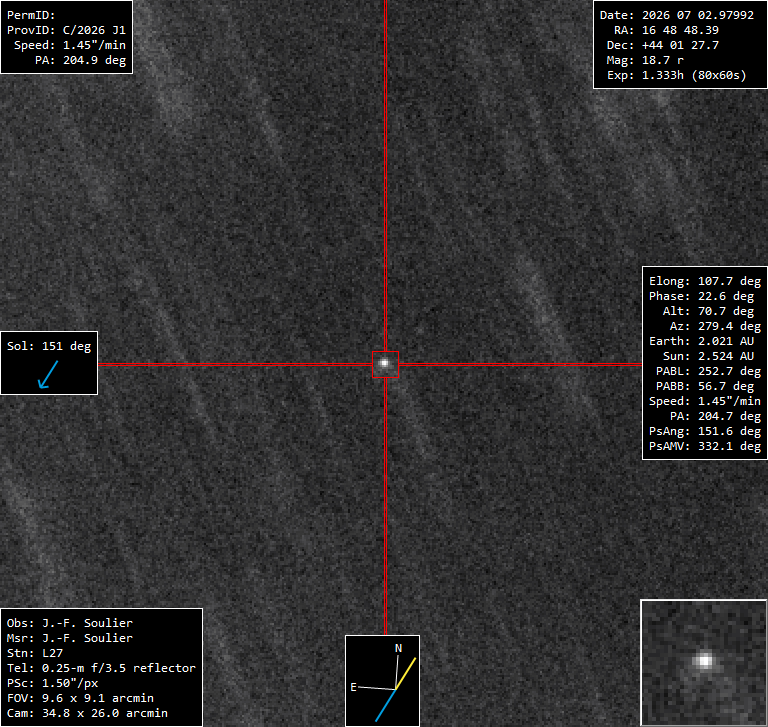Screen dimensions: 768x727
Task: Click 'Date: 2026 07 02.97992' text
Action: [x=677, y=15]
